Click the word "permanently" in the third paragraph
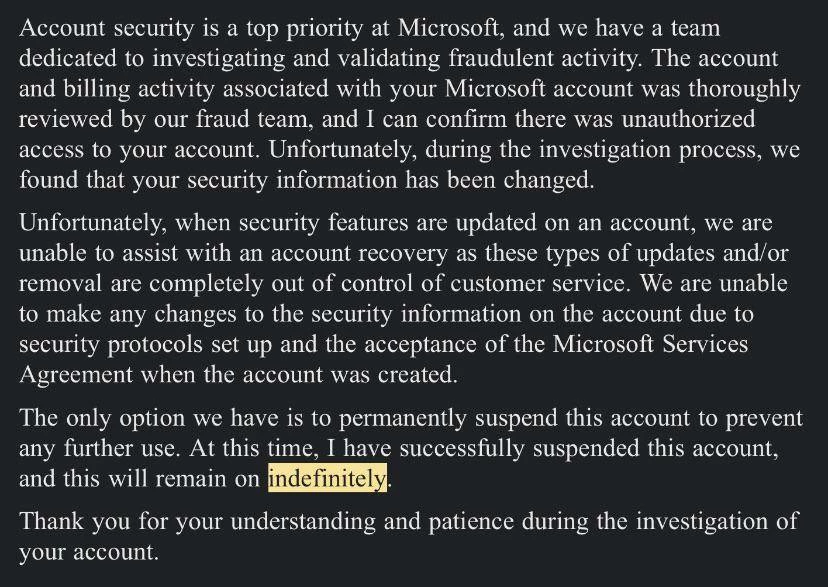The width and height of the screenshot is (828, 587). point(402,419)
